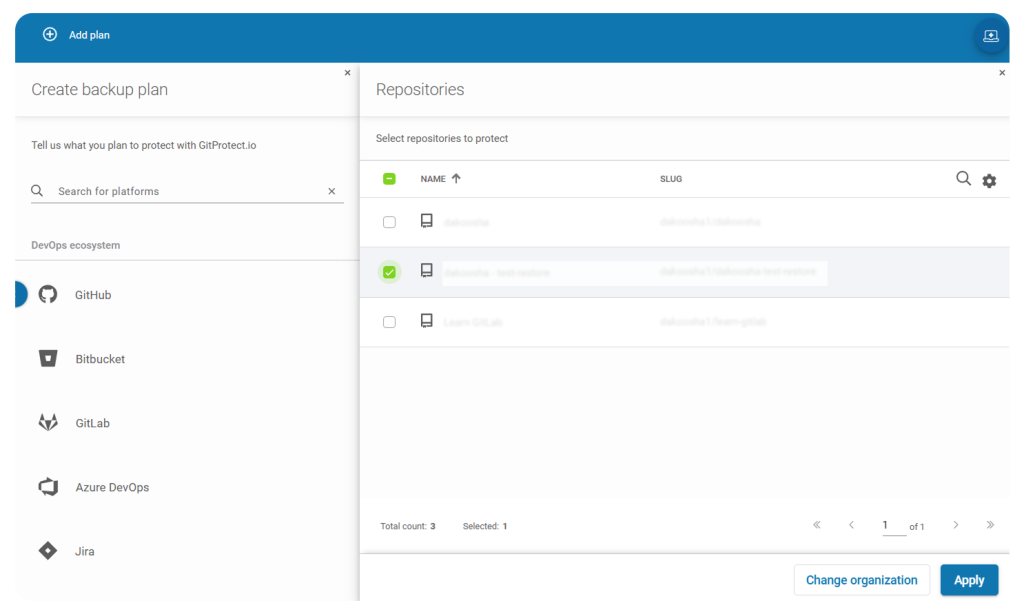The image size is (1024, 614).
Task: Toggle the NAME column sort arrow
Action: [x=457, y=177]
